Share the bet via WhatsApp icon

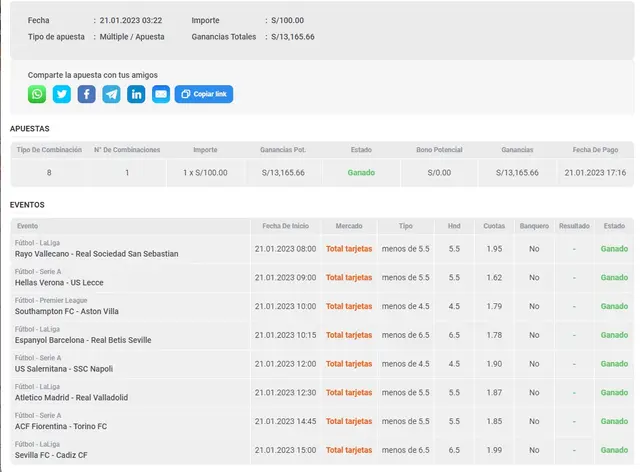37,94
